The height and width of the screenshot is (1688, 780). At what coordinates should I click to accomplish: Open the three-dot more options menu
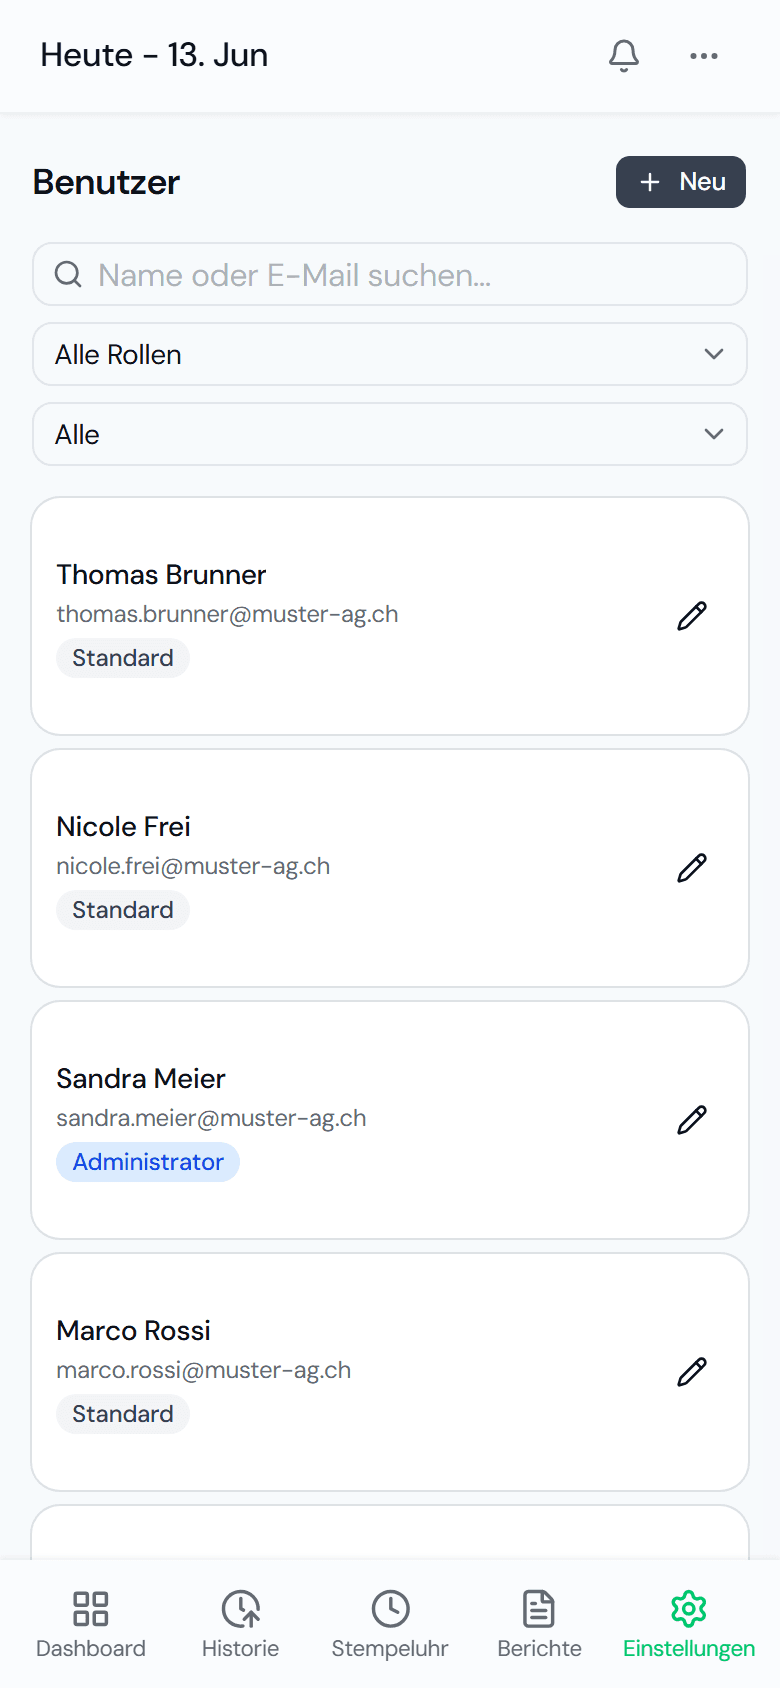tap(704, 56)
